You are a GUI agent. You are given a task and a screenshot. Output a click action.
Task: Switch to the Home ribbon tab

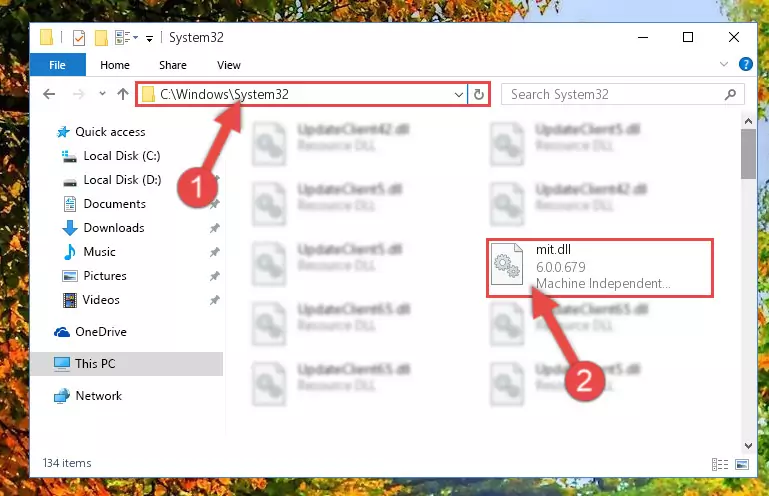tap(115, 65)
